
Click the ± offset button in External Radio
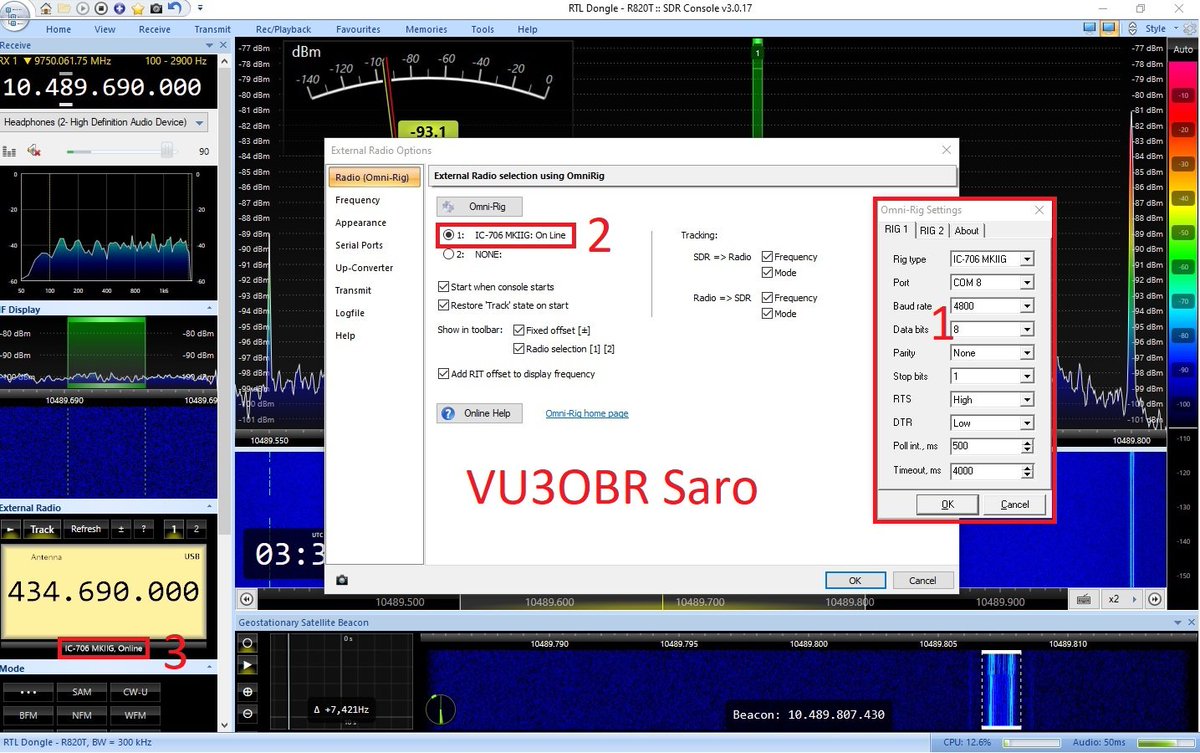tap(122, 529)
